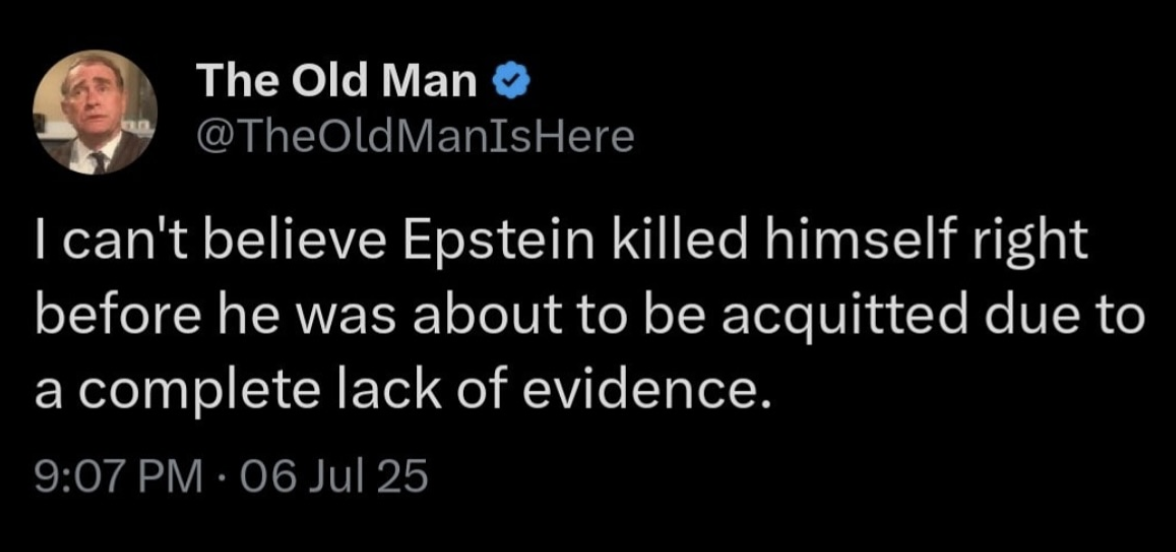Open The Old Man display name
The height and width of the screenshot is (552, 1176).
pos(337,81)
